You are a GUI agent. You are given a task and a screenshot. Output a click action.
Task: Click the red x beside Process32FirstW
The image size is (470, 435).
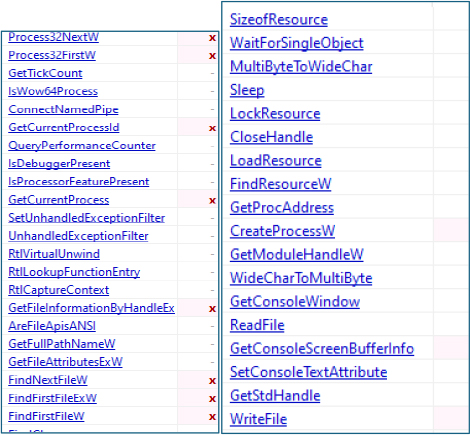click(x=212, y=56)
